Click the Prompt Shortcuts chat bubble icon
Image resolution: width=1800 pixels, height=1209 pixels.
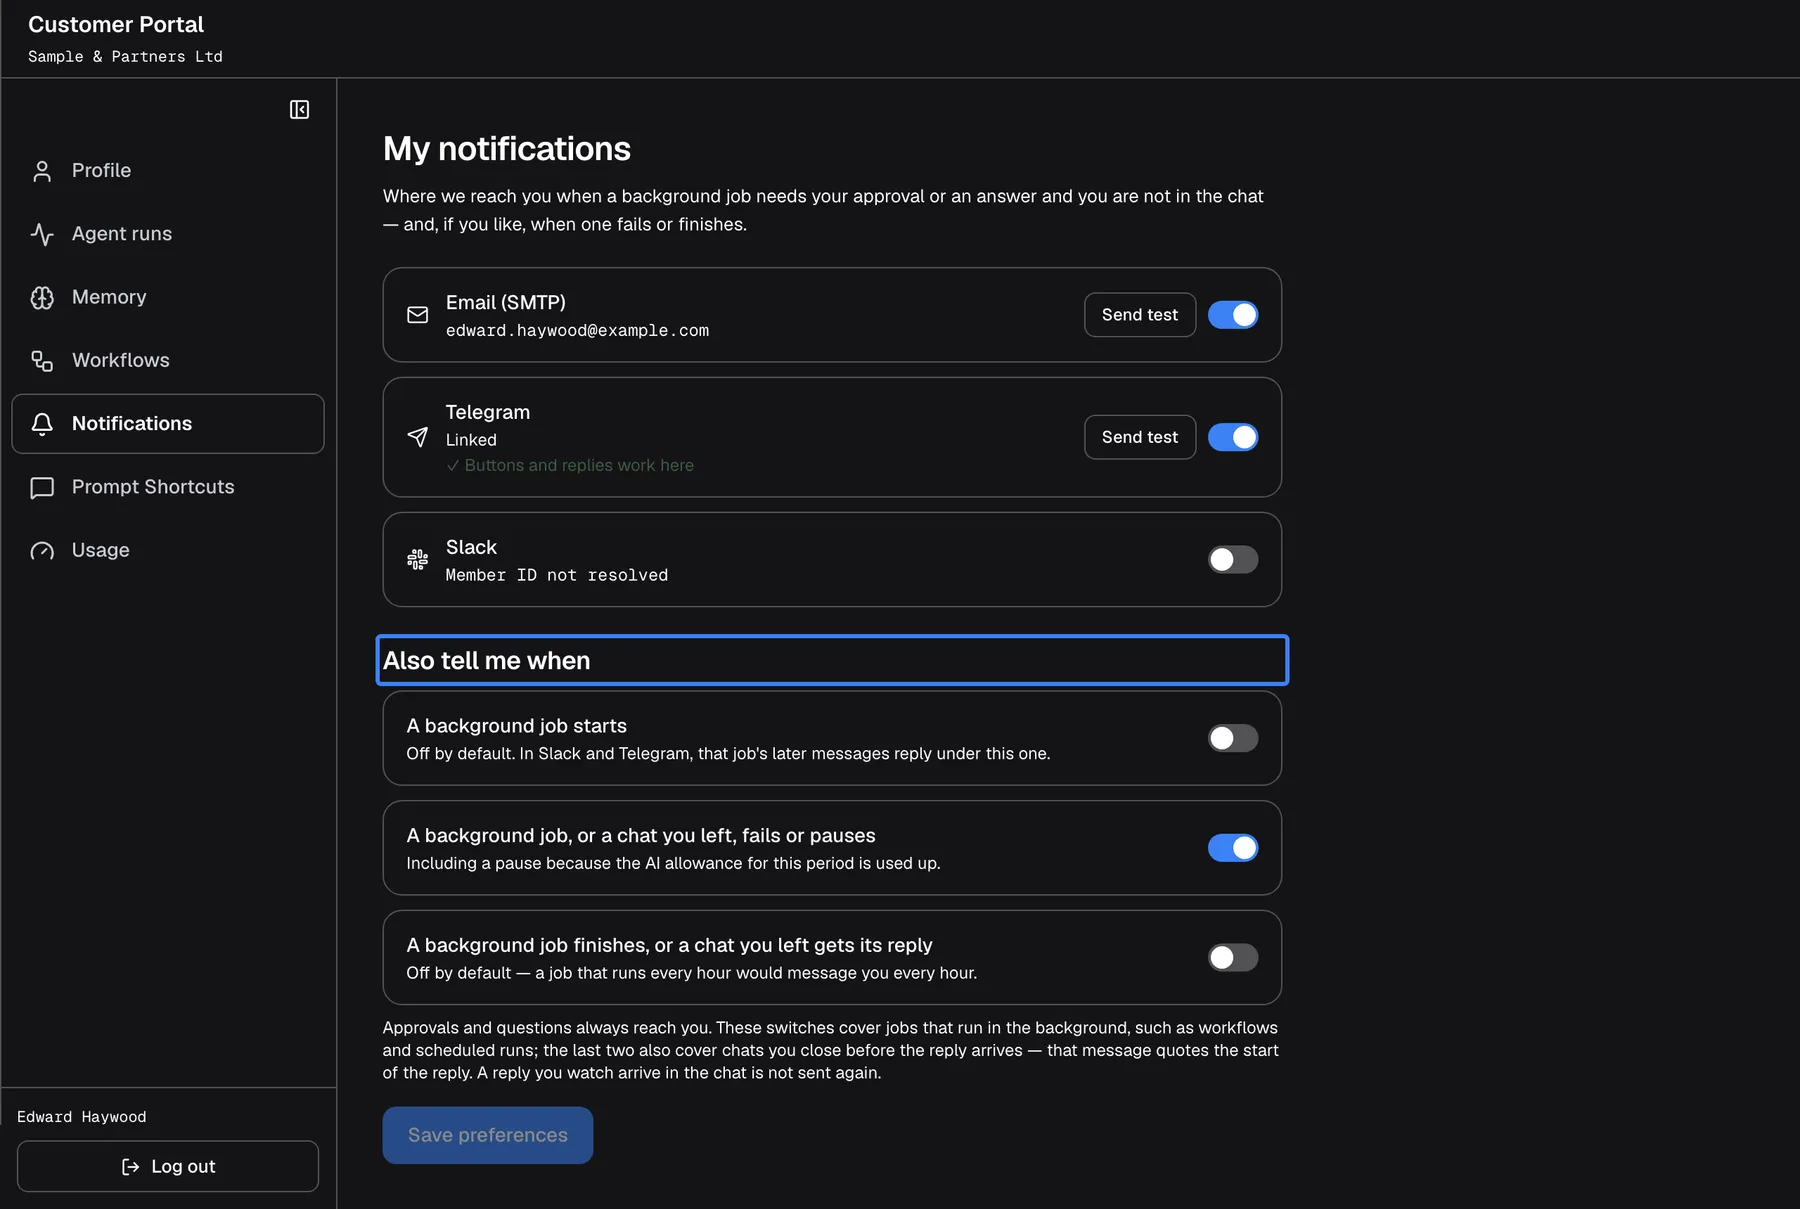coord(42,487)
